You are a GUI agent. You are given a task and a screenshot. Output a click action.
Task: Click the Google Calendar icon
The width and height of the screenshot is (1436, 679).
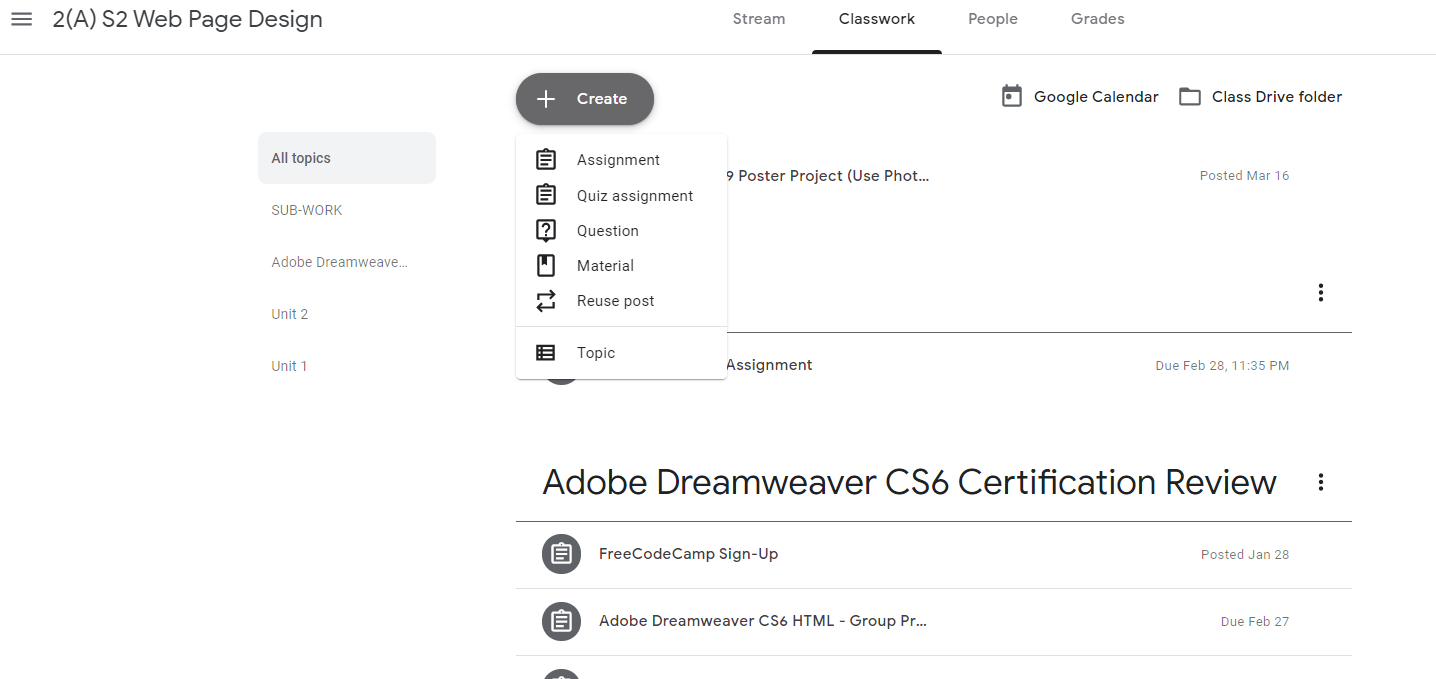pos(1012,97)
